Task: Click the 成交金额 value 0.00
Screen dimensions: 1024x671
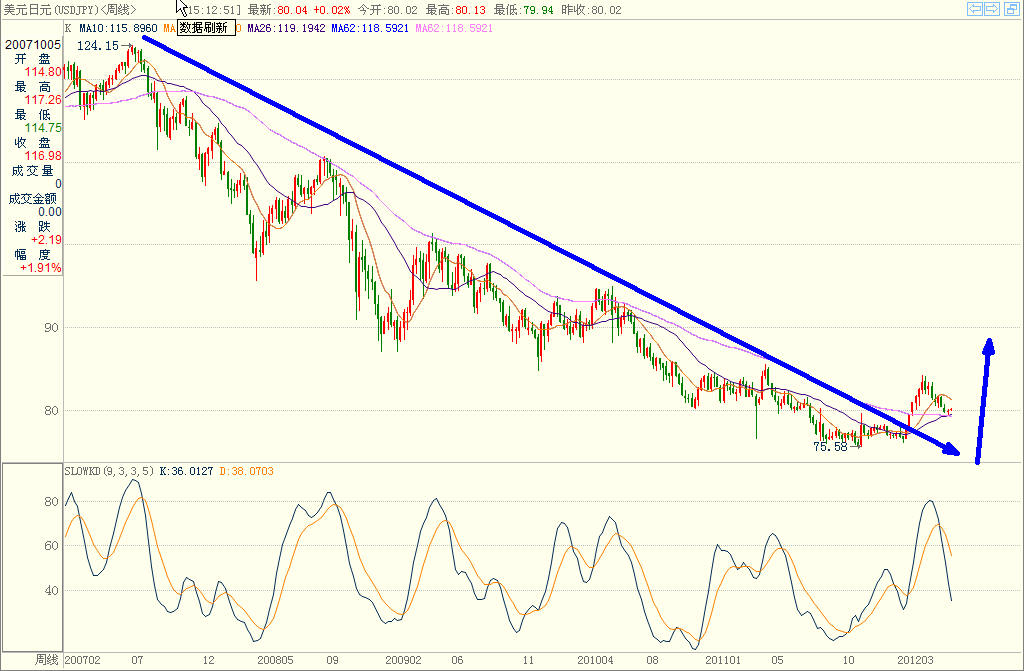Action: coord(50,212)
